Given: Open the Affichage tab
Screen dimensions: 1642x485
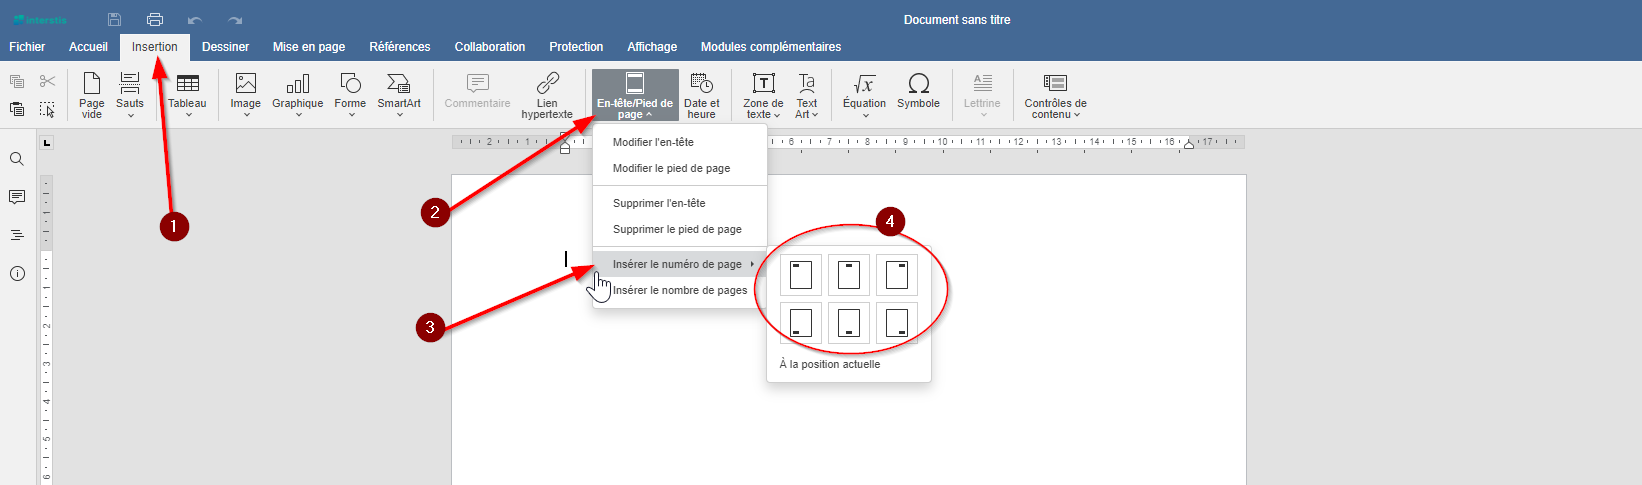Looking at the screenshot, I should click(x=652, y=47).
